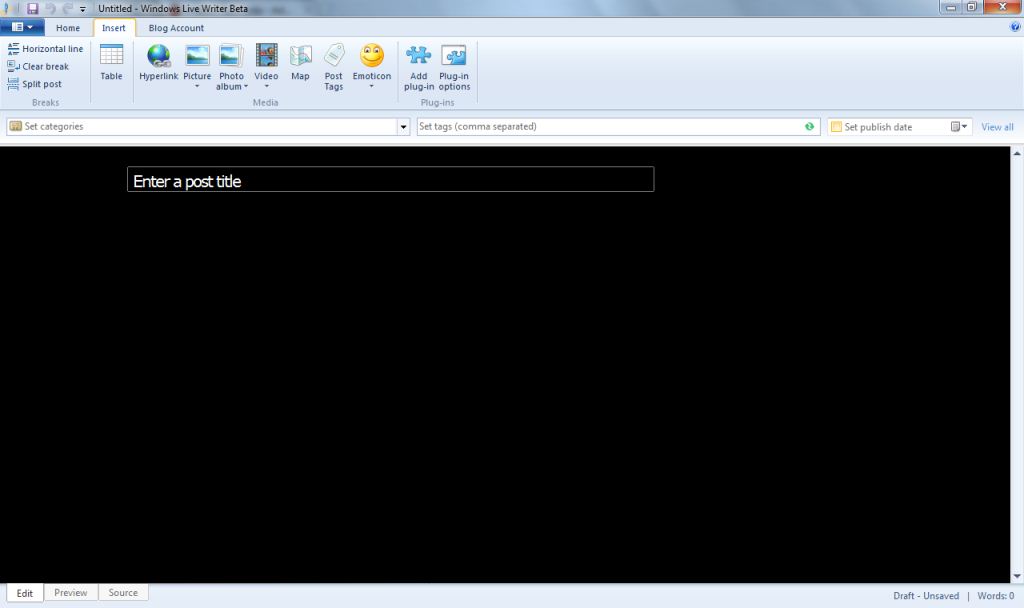Expand the Video dropdown arrow
The height and width of the screenshot is (608, 1024).
coord(266,86)
